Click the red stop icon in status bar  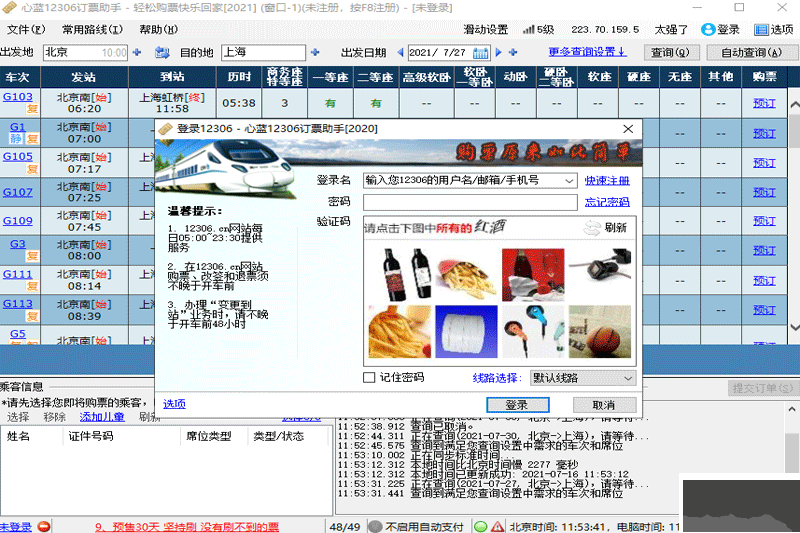(x=495, y=526)
